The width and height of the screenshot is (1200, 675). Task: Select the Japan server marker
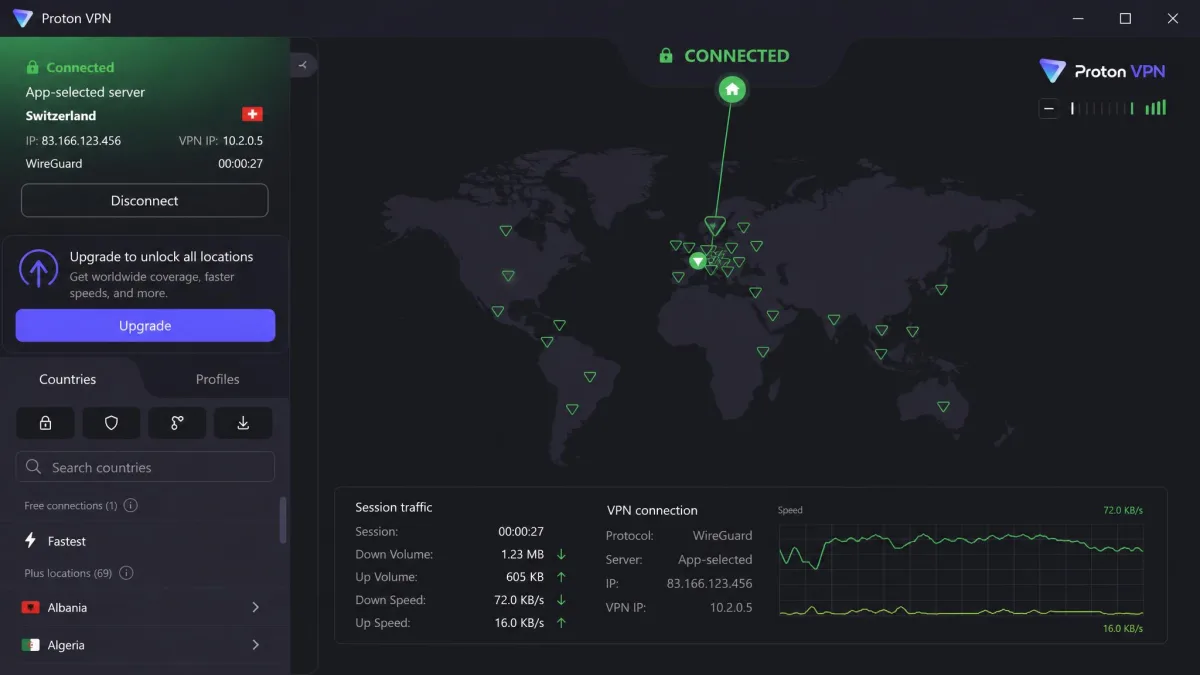941,290
